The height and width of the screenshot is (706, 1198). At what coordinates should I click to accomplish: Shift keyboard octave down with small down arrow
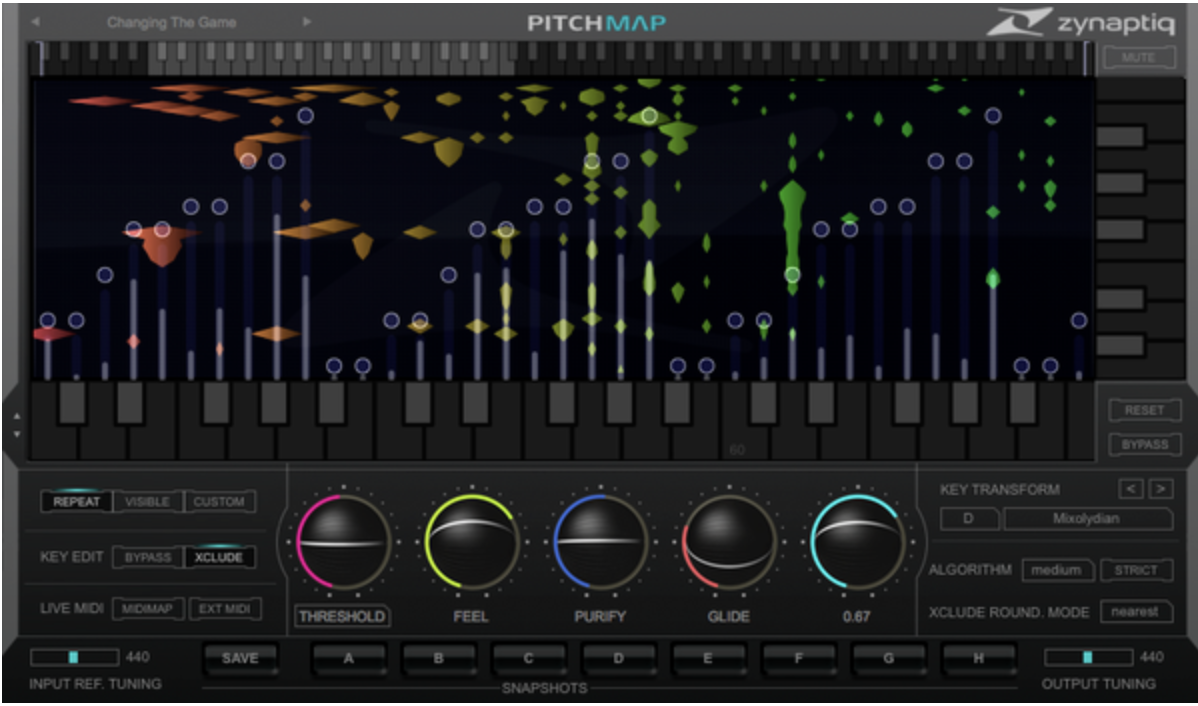tap(17, 434)
